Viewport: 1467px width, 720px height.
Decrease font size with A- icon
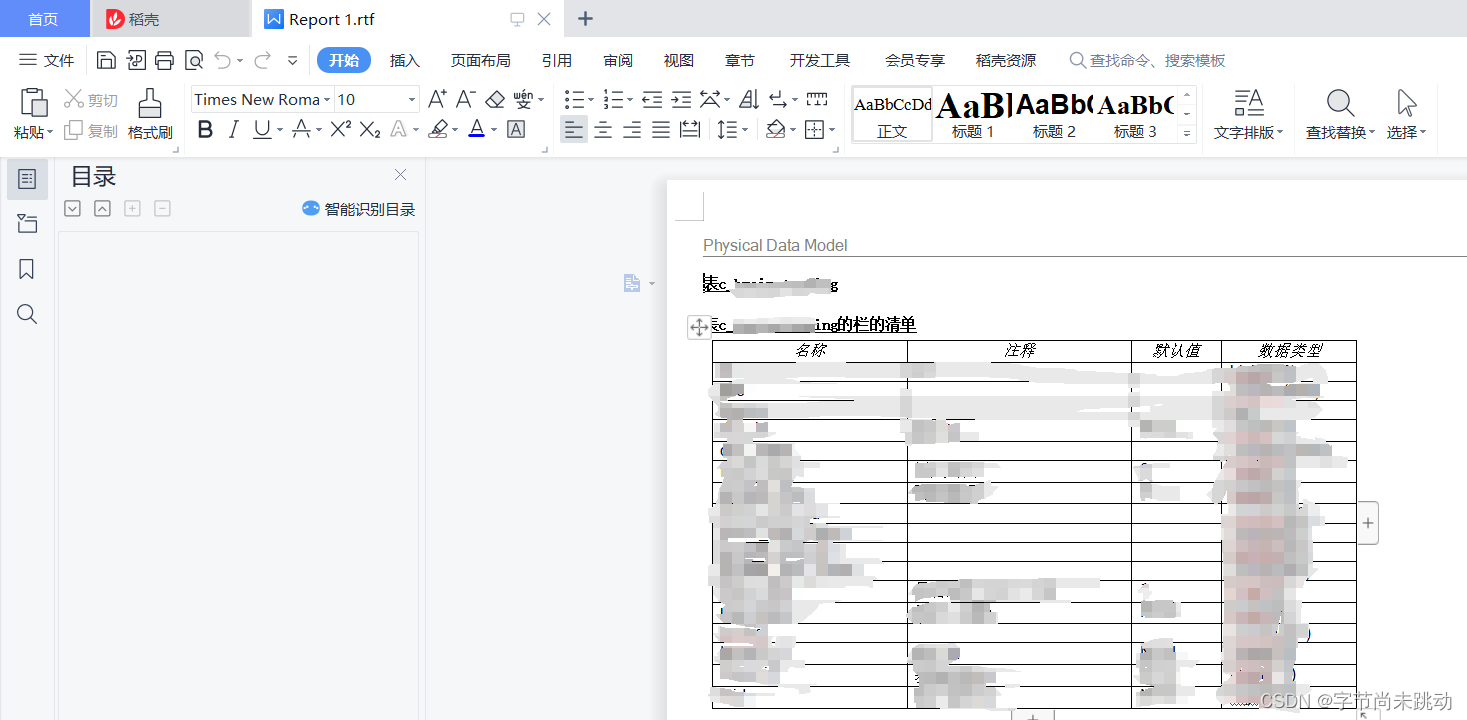[x=465, y=99]
